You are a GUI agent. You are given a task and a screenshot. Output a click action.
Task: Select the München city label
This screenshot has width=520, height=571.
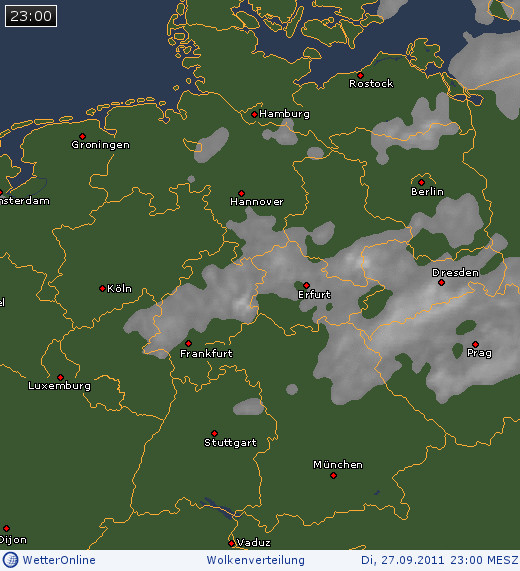point(338,465)
